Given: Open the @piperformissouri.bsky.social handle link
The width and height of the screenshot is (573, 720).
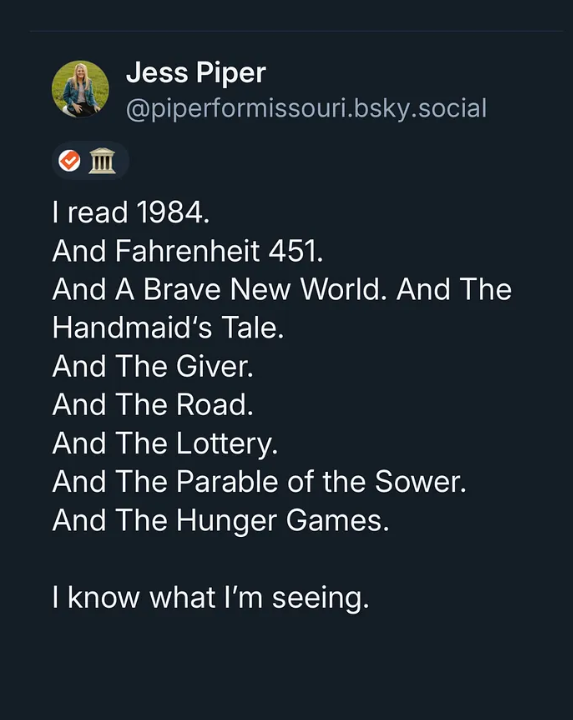Looking at the screenshot, I should point(306,108).
